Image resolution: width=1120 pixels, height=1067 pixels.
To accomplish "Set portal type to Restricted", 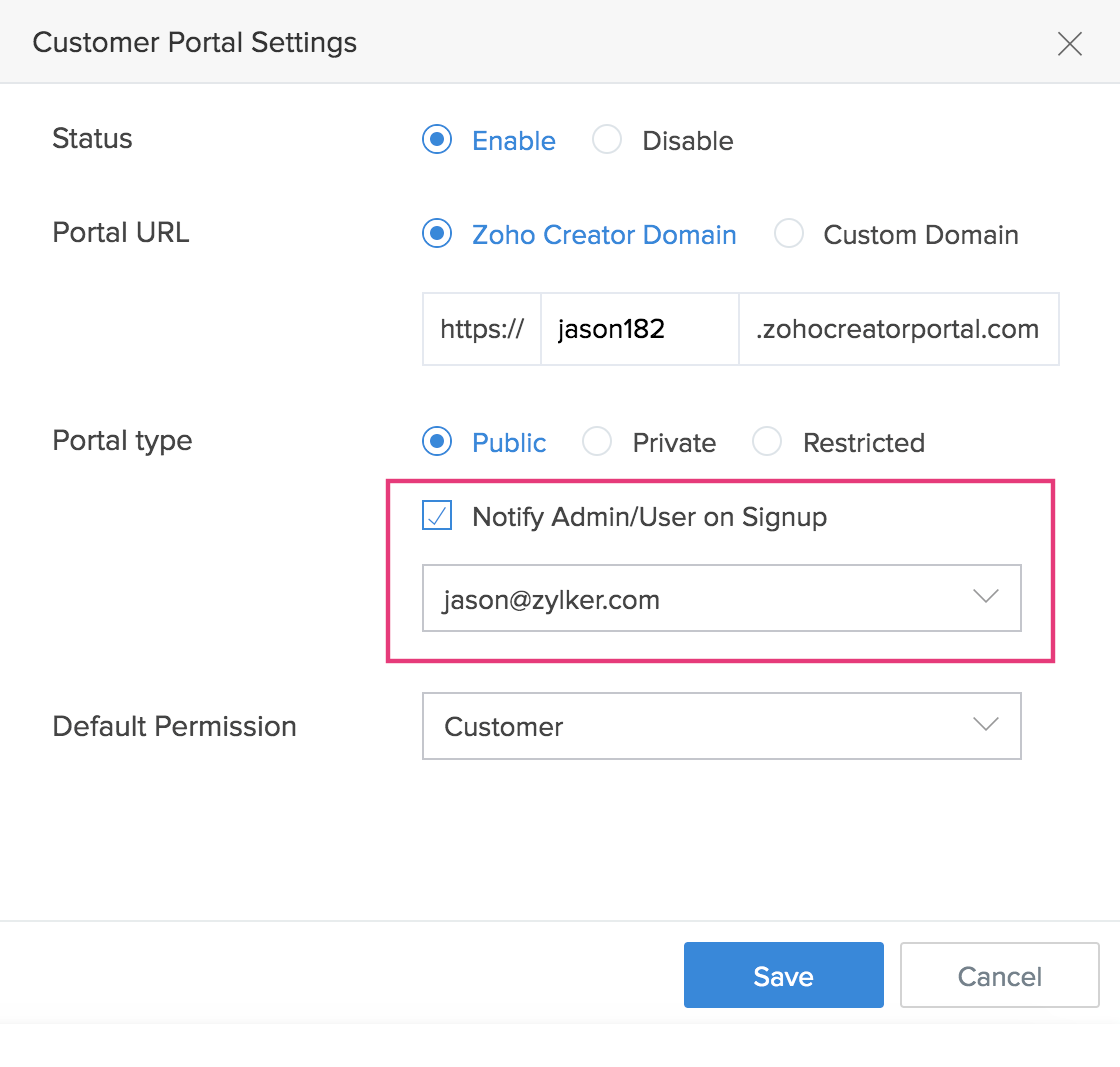I will tap(767, 442).
